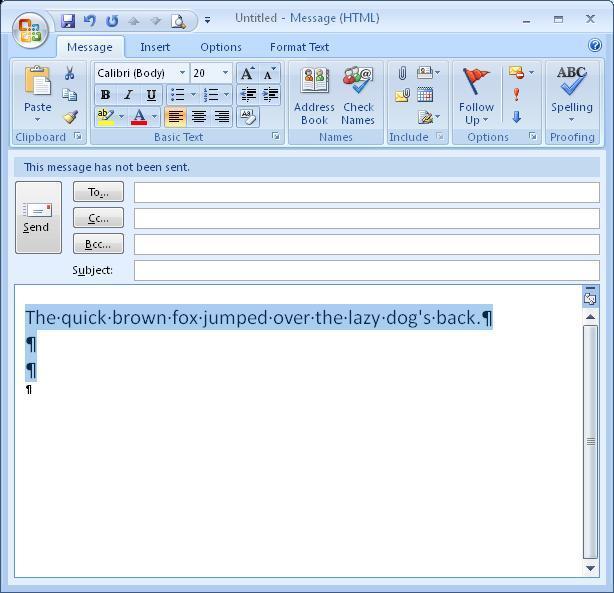Expand the Paste options arrow
The image size is (614, 593).
pyautogui.click(x=38, y=119)
